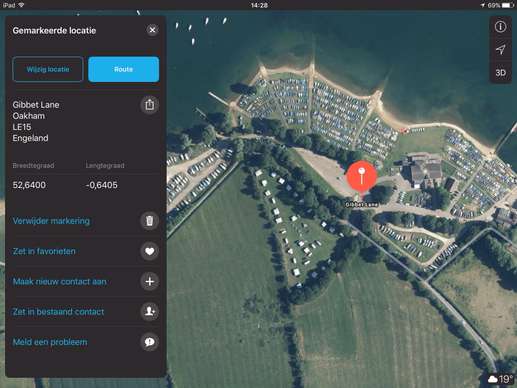Viewport: 517px width, 388px height.
Task: Tap the Wi-Fi icon in status bar
Action: [21, 5]
